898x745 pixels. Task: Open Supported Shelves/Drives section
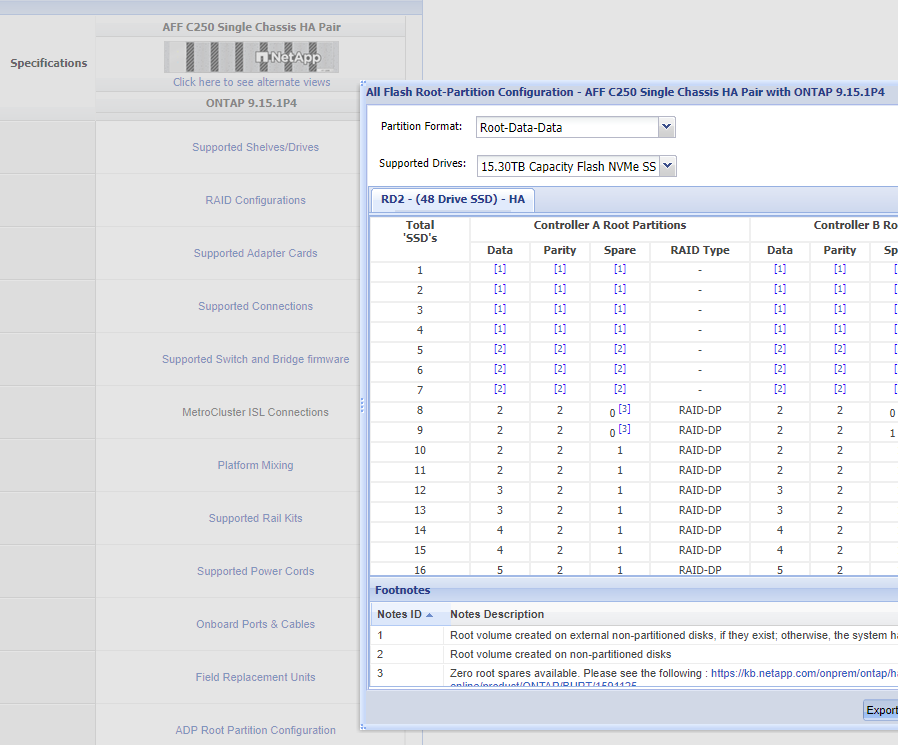255,147
